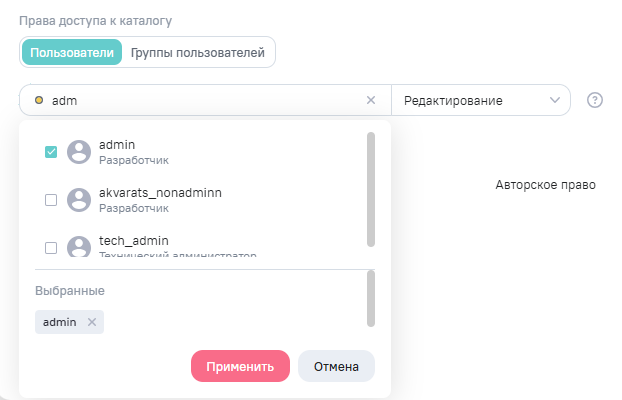
Task: Click the user list scrollbar
Action: pos(371,188)
